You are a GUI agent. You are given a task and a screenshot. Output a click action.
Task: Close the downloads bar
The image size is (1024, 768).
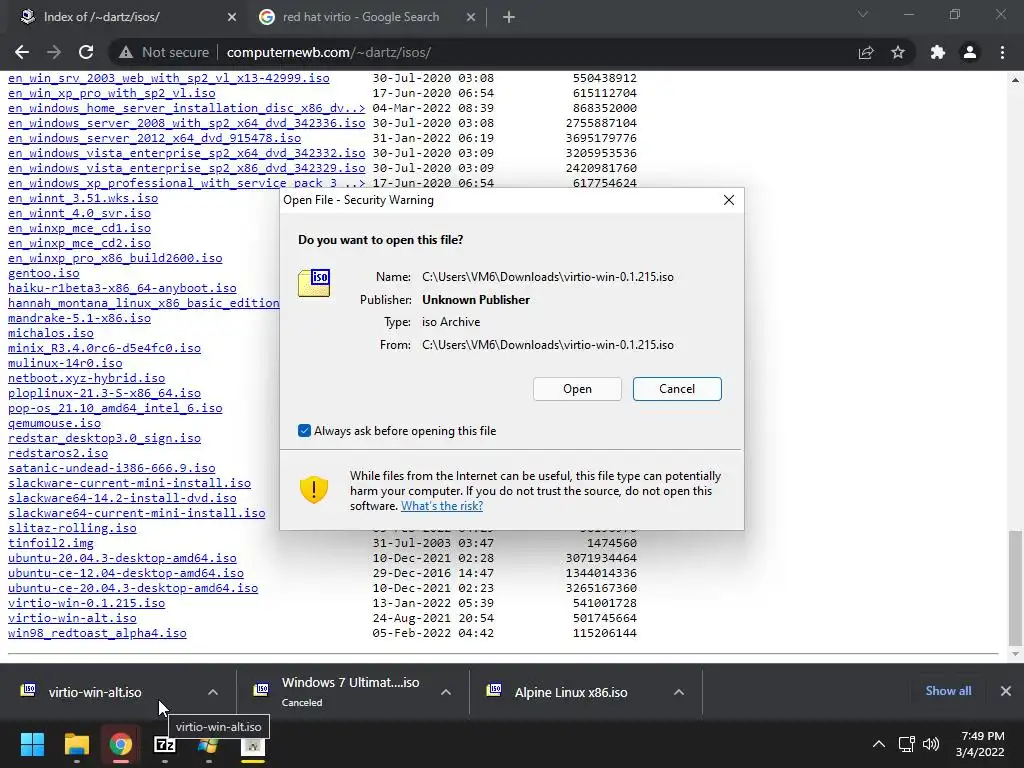click(1006, 691)
